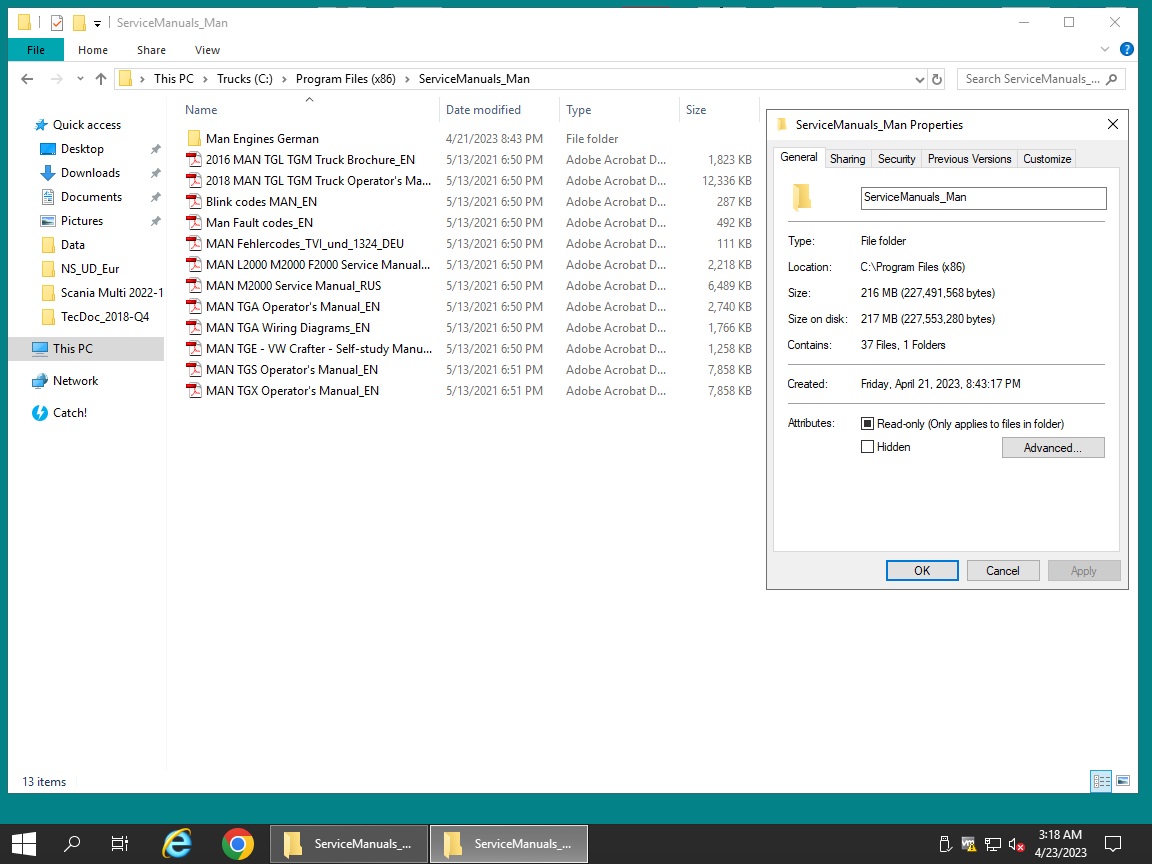This screenshot has height=864, width=1152.
Task: Click PDF icon of MAN TGX Operator's Manual_EN
Action: pos(194,391)
